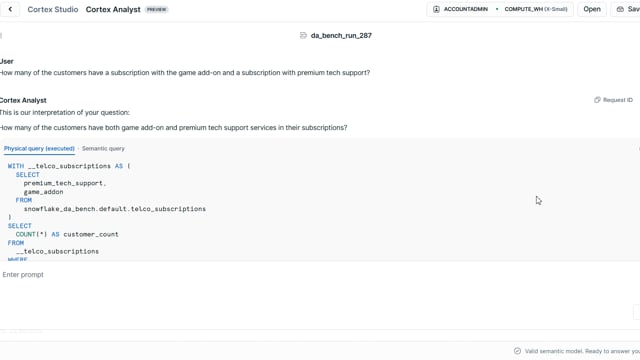
Task: Click the green warehouse status dot
Action: coord(497,9)
